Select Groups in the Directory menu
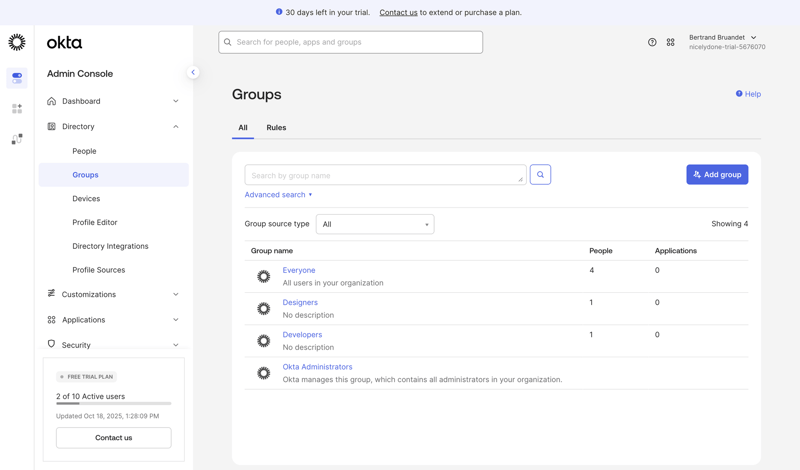 click(x=113, y=175)
